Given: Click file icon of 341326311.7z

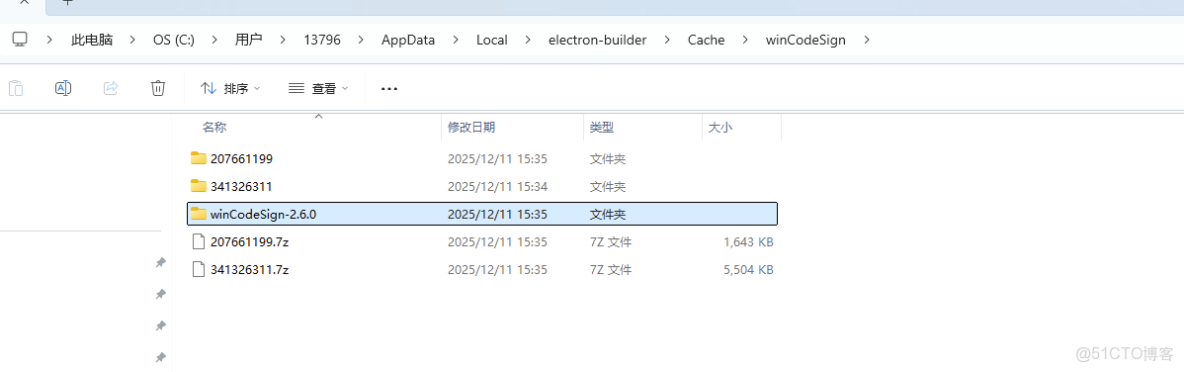Looking at the screenshot, I should [199, 269].
